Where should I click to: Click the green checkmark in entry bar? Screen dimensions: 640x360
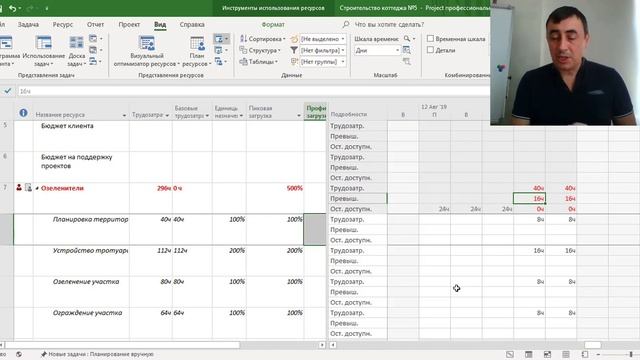tap(7, 91)
